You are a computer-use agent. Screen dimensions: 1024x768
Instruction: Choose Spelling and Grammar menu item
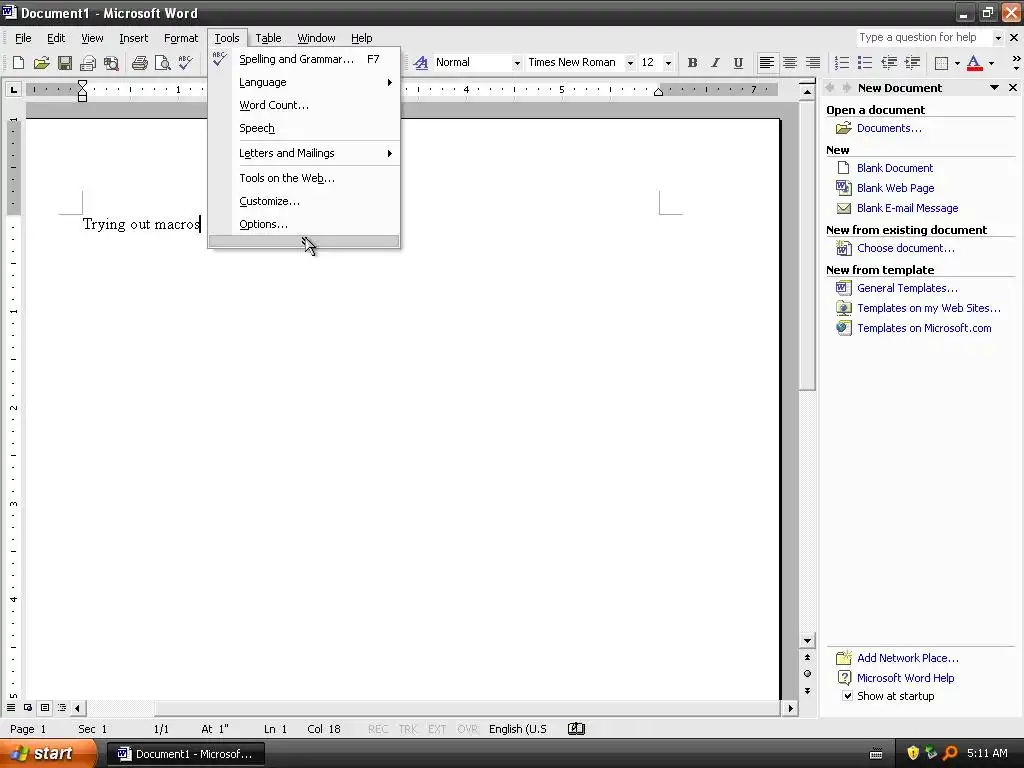(x=304, y=59)
